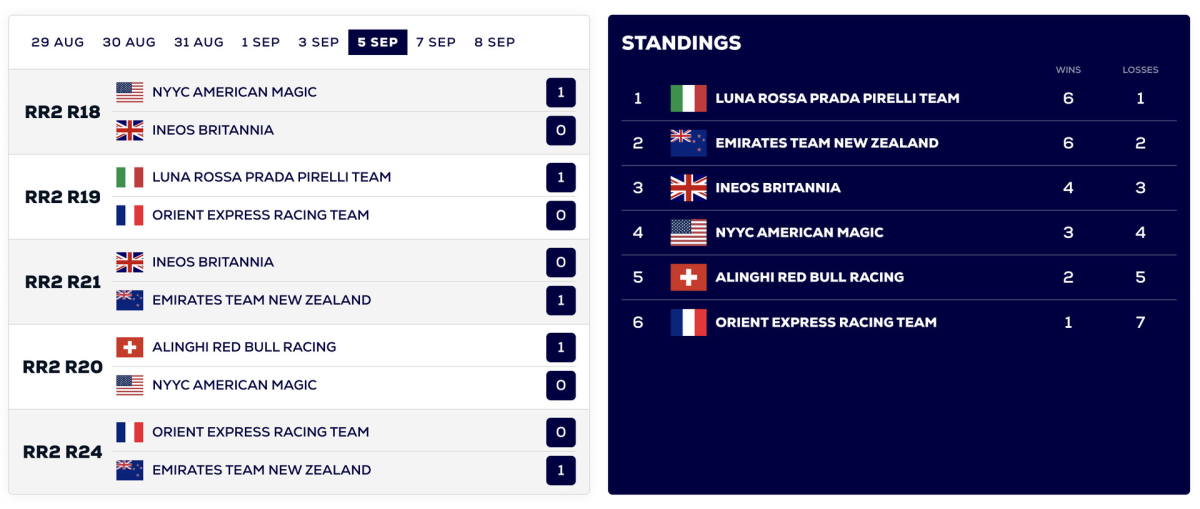This screenshot has width=1200, height=509.
Task: Open INEOS Britannia from the standings list
Action: tap(778, 188)
